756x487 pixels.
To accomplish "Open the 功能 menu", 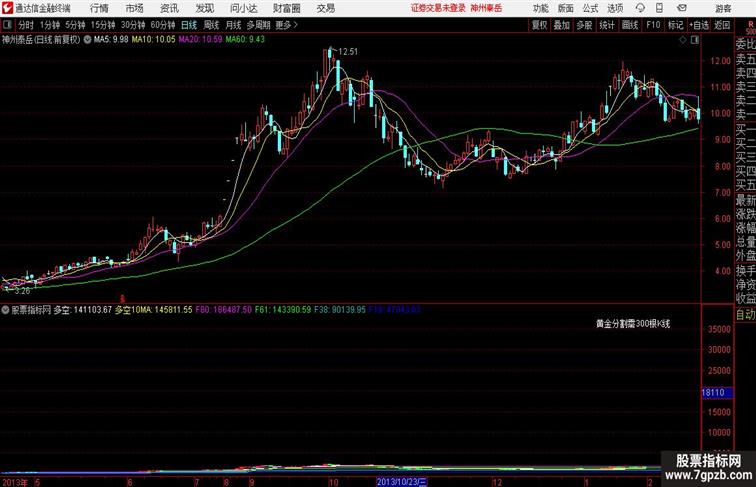I will point(540,8).
